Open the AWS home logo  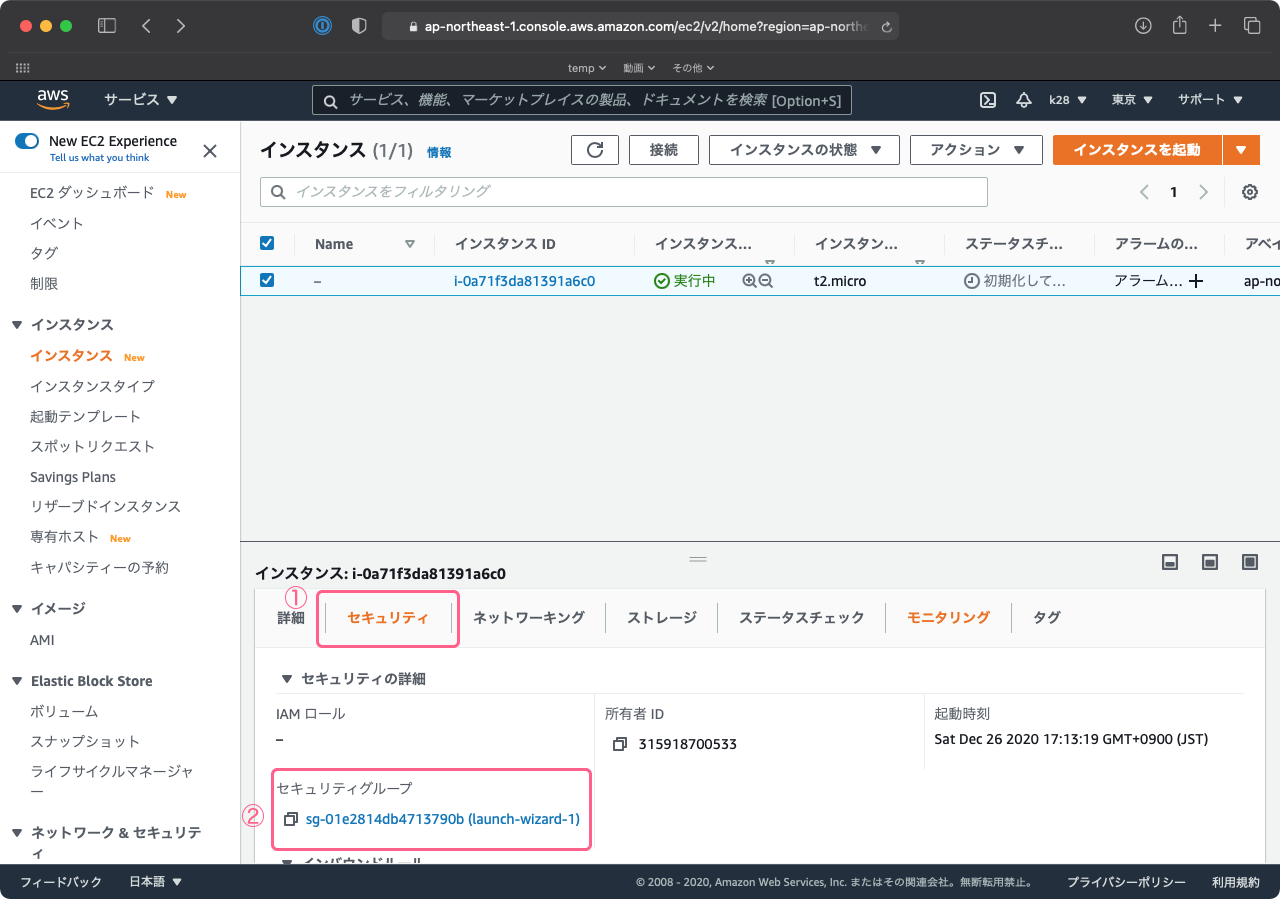53,99
